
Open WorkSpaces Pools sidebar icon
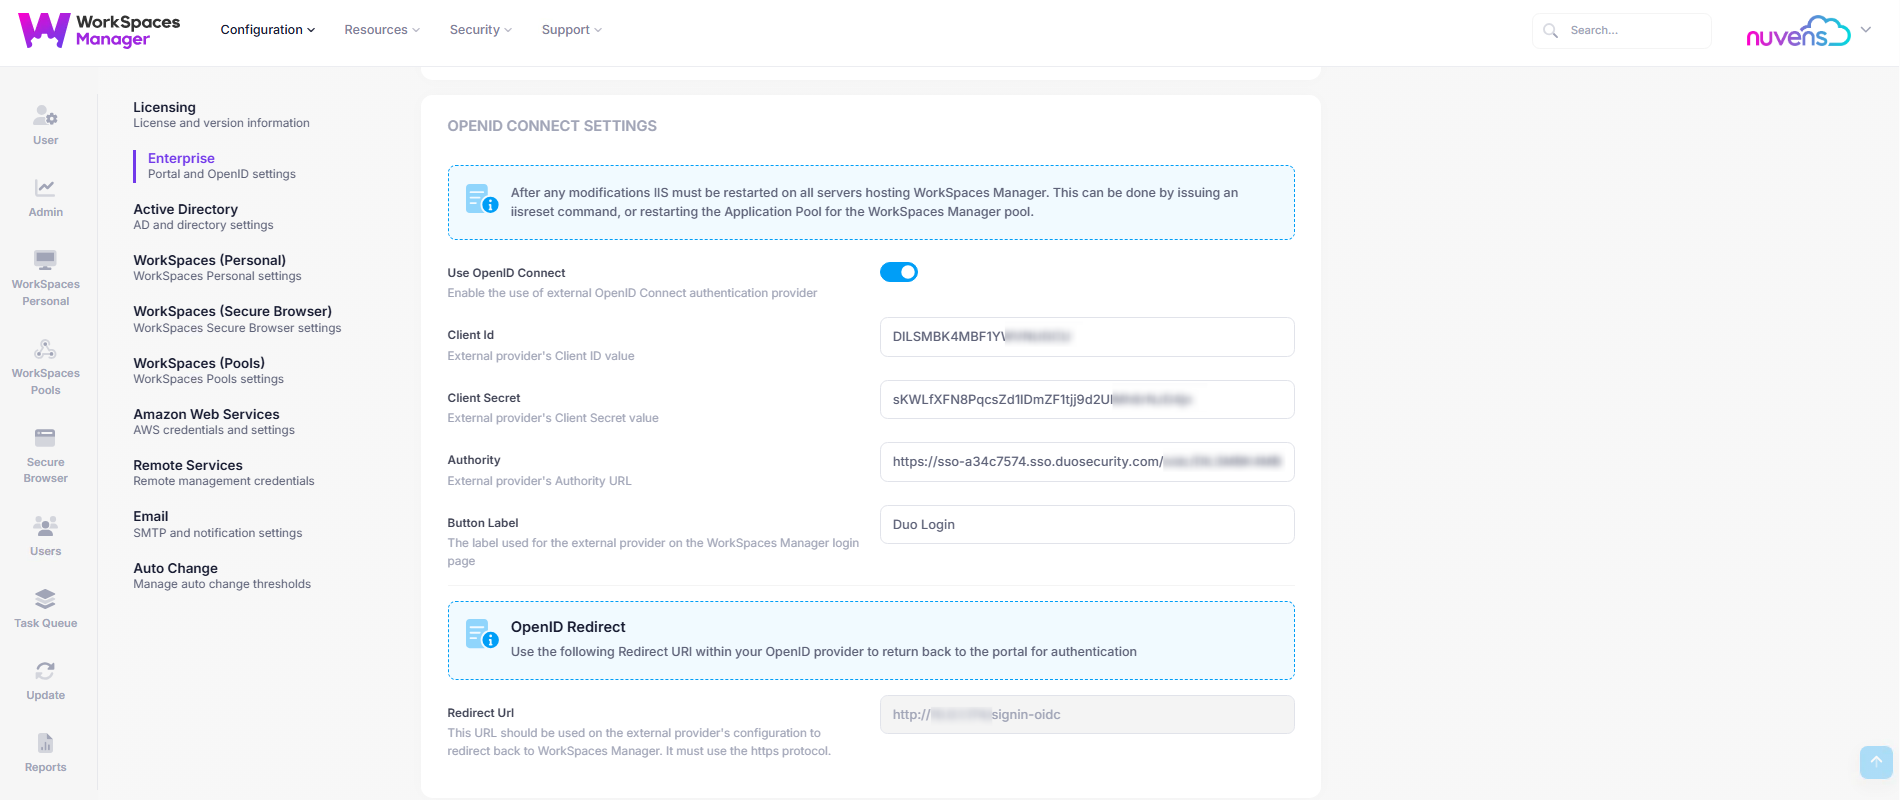[45, 350]
